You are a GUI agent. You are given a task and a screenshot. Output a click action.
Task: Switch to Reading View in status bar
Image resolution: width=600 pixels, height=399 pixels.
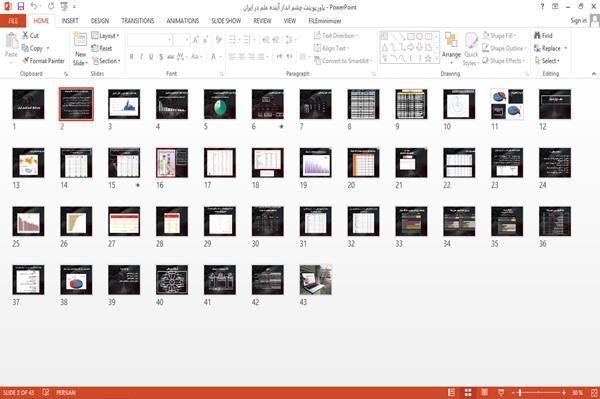[x=484, y=392]
